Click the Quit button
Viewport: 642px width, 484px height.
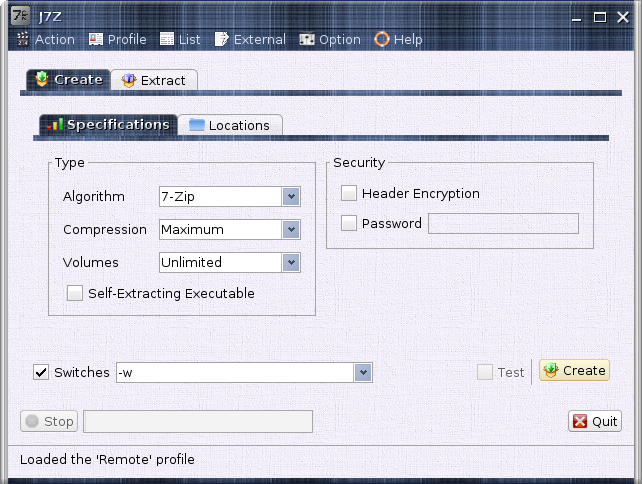pos(595,422)
